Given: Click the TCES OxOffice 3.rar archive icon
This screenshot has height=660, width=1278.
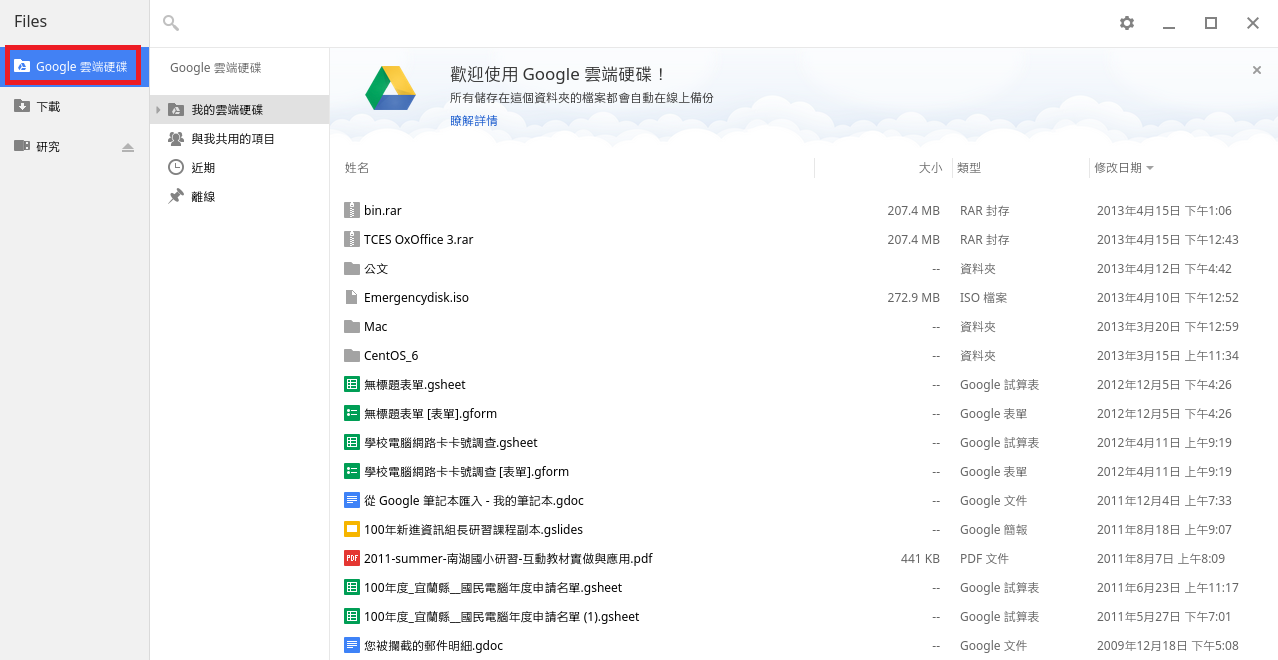Looking at the screenshot, I should (351, 240).
